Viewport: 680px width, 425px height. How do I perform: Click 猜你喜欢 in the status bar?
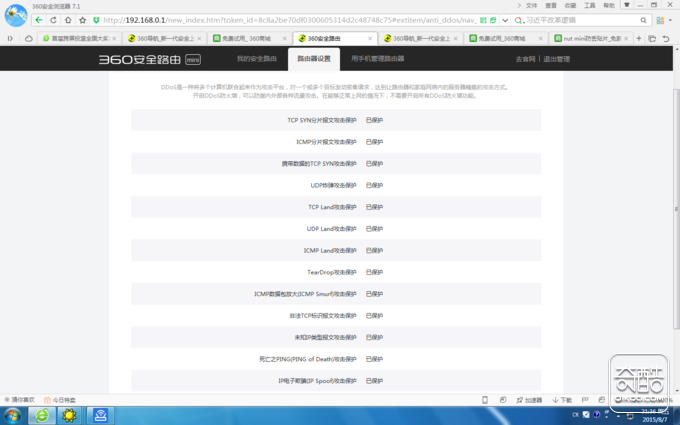pos(20,400)
